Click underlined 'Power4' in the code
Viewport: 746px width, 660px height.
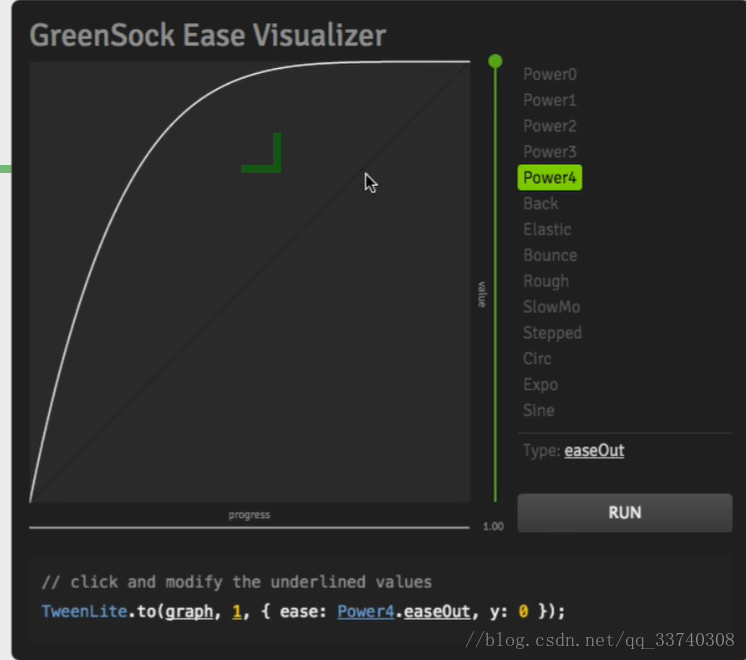(365, 611)
